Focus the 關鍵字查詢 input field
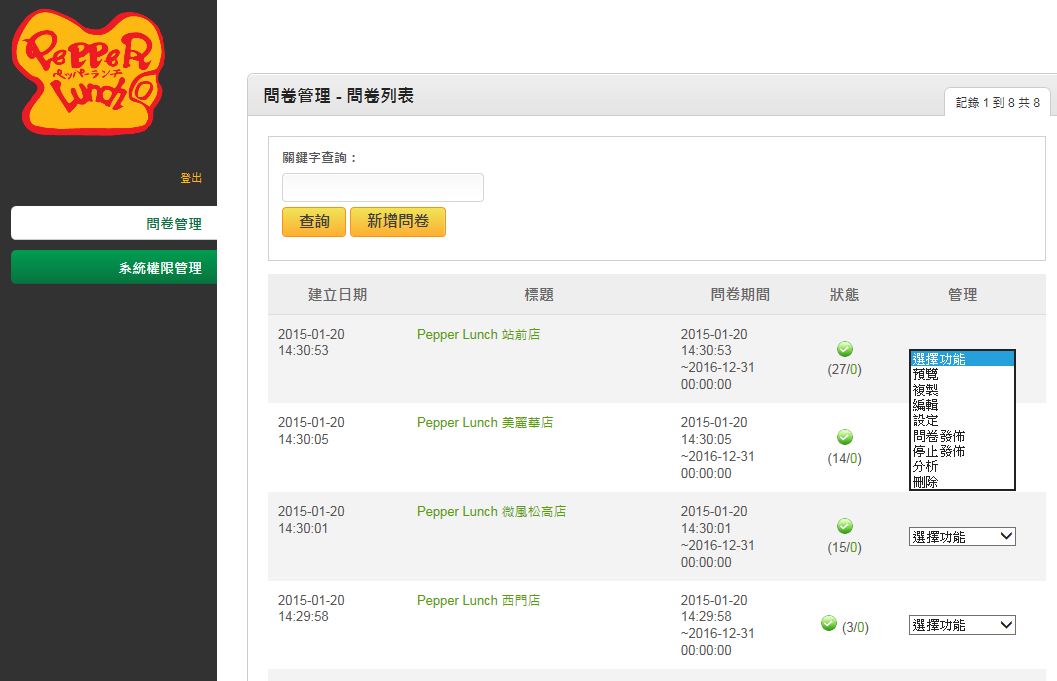Screen dimensions: 1057x681 (x=383, y=187)
